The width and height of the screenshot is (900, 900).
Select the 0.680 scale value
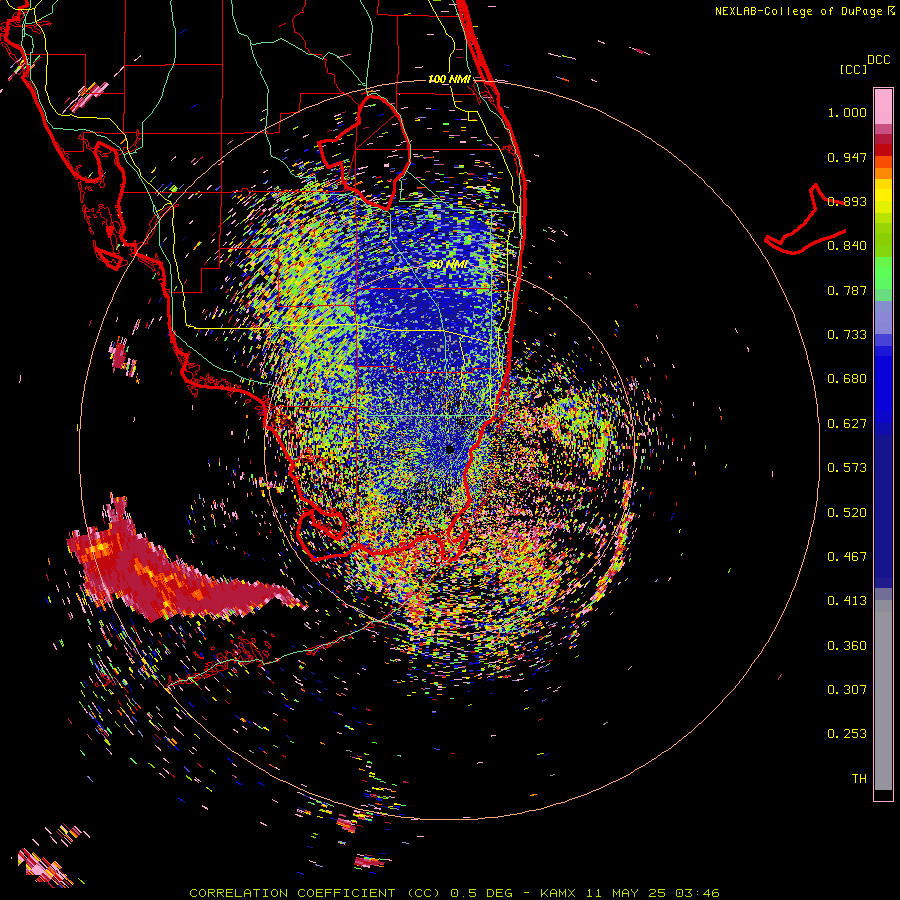coord(847,379)
